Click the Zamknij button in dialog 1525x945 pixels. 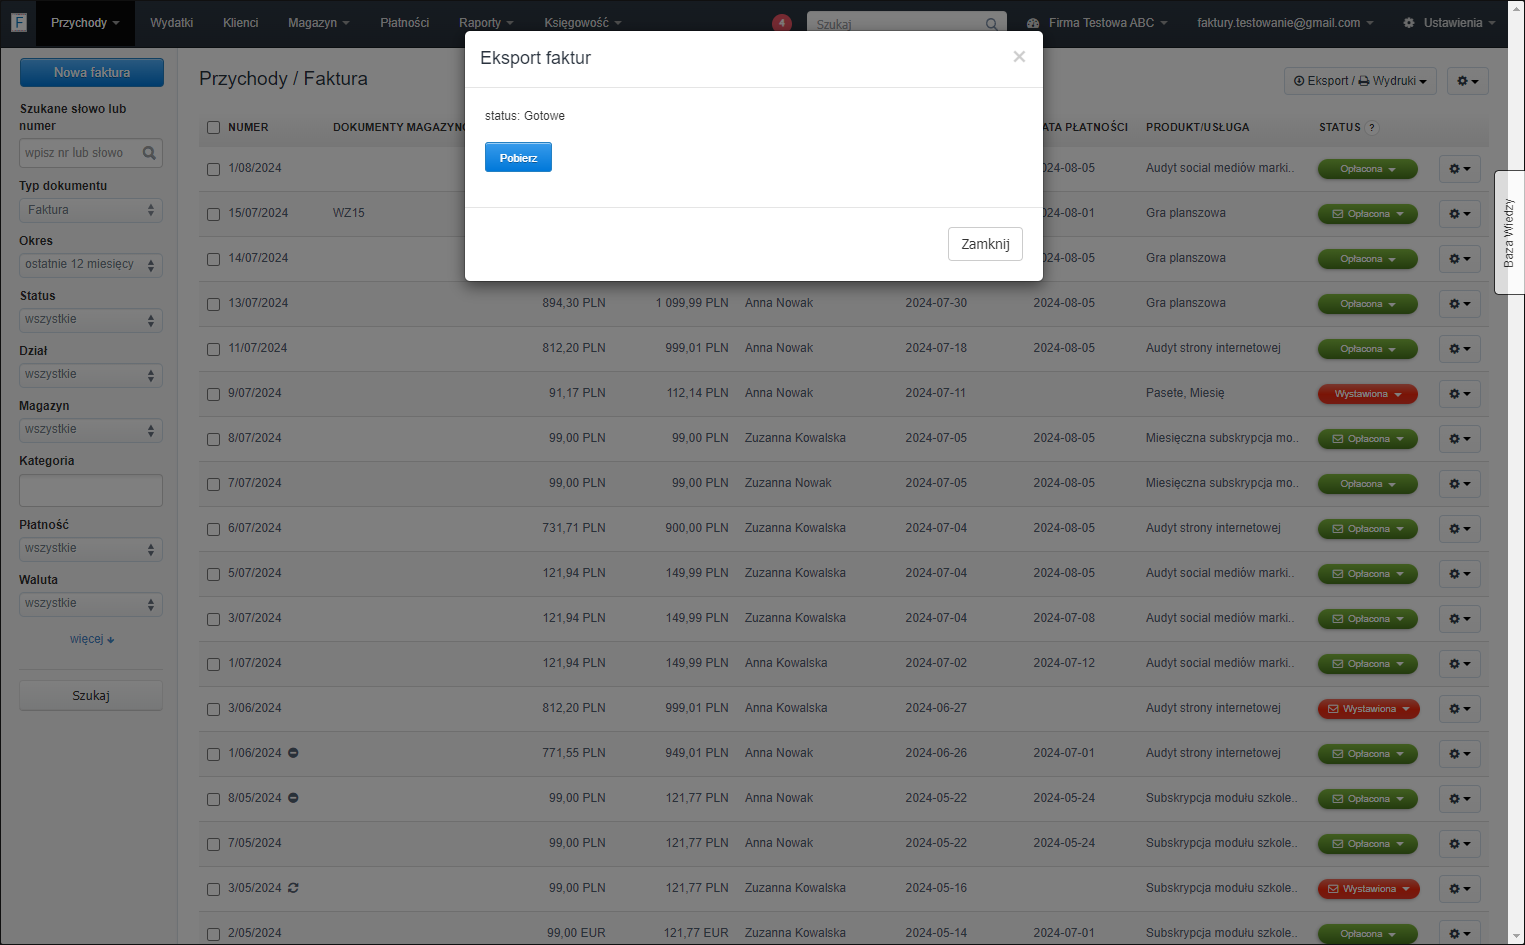985,244
